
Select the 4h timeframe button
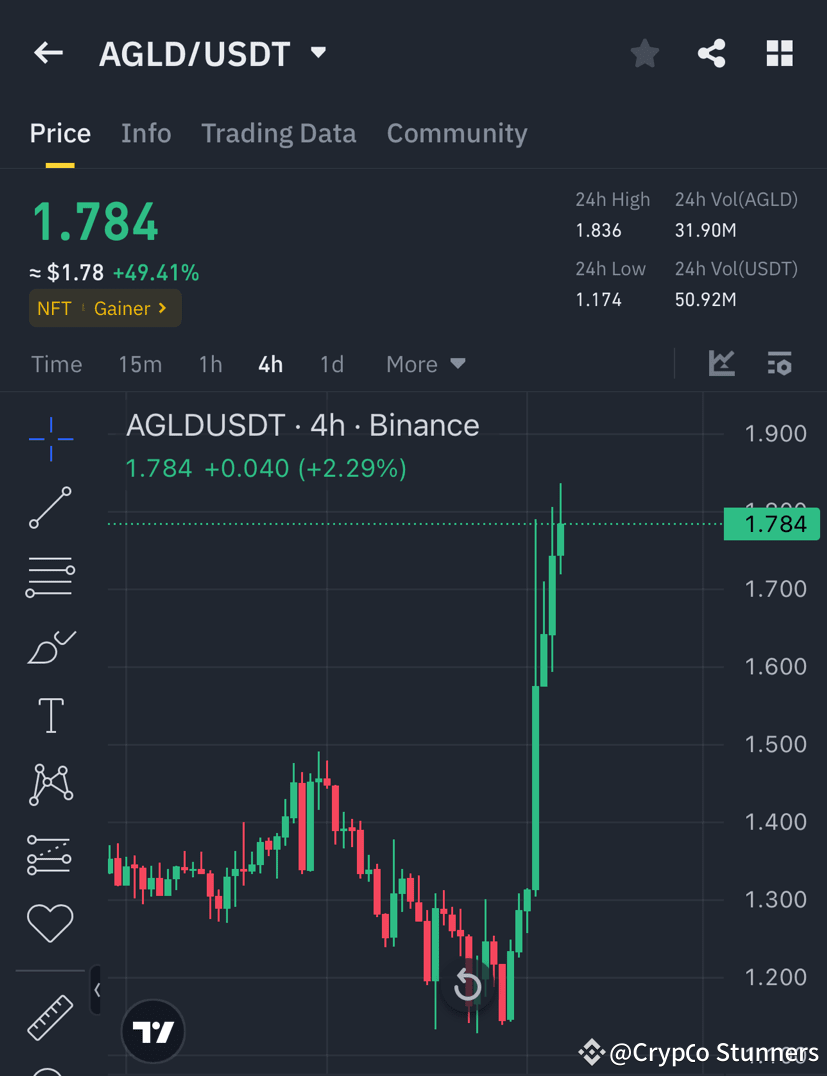[x=269, y=364]
